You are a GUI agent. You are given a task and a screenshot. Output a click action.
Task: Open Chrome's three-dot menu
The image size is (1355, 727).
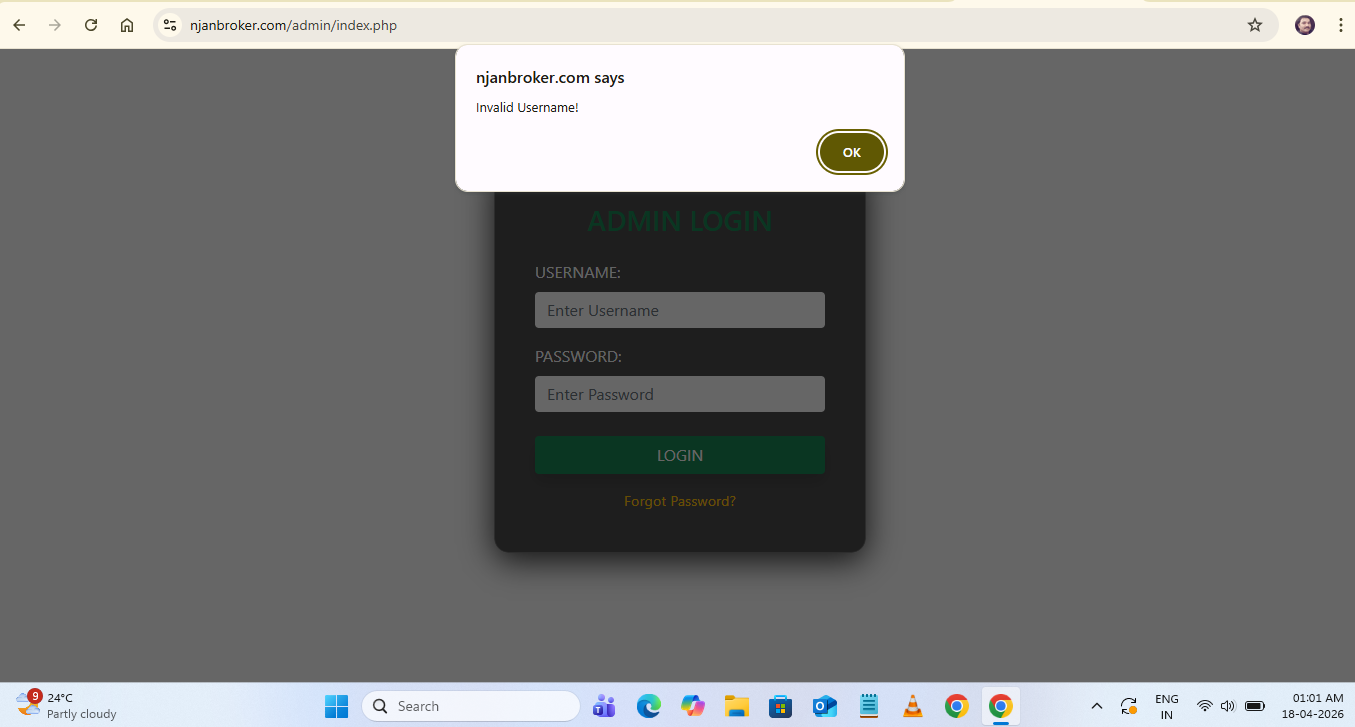click(x=1340, y=25)
